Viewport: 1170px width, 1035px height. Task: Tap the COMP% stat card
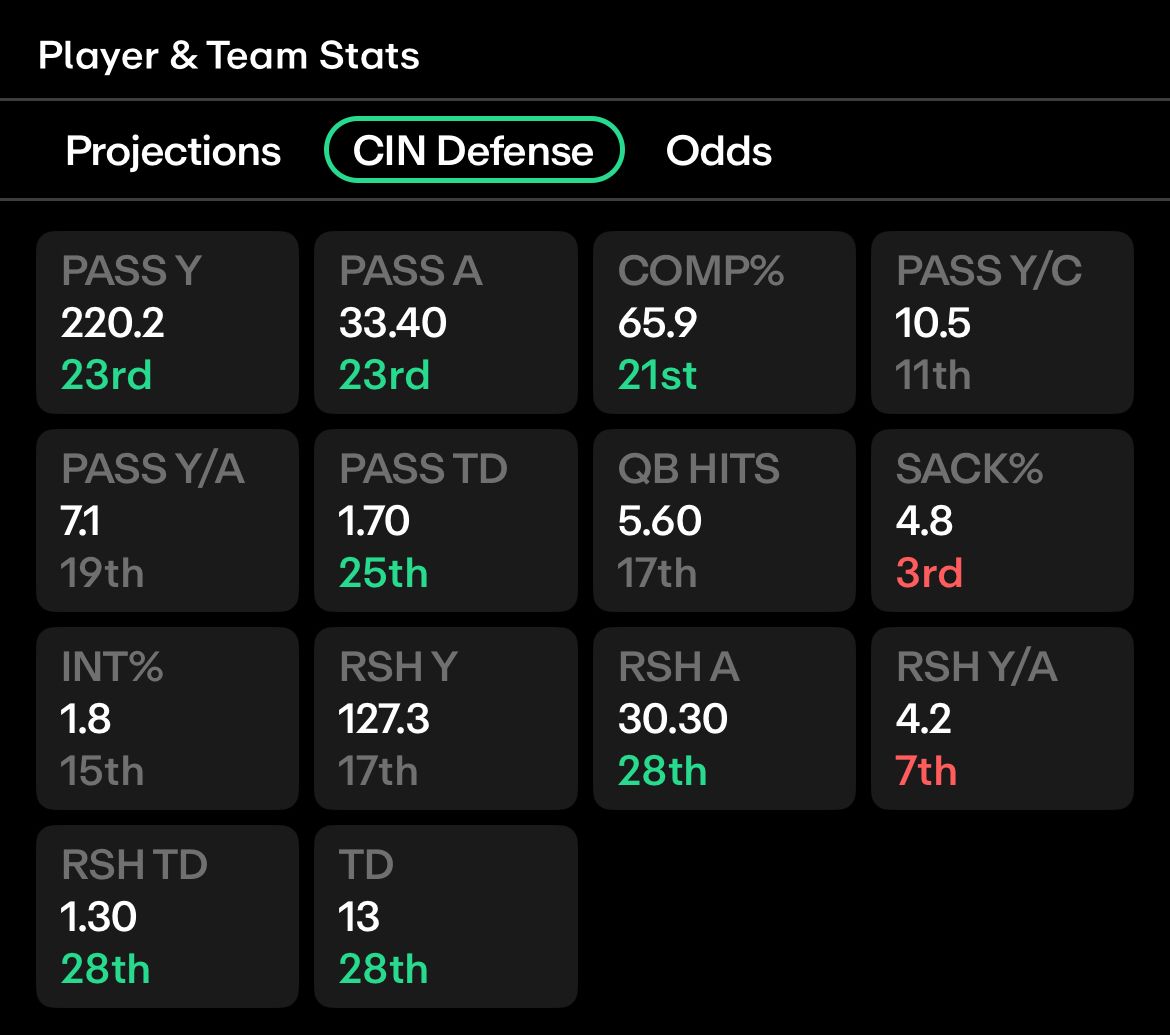click(x=724, y=322)
